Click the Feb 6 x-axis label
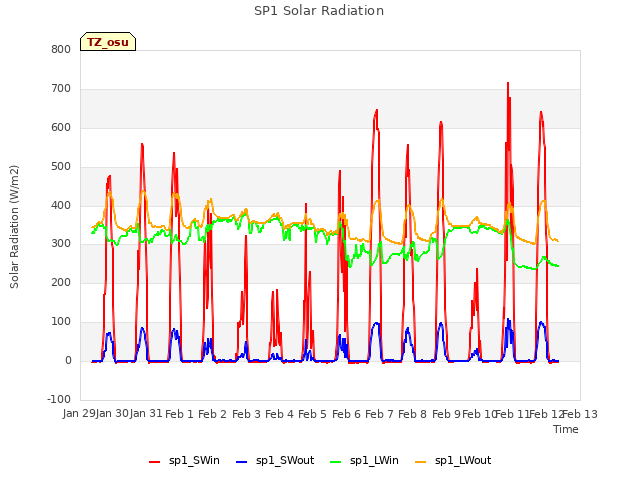The width and height of the screenshot is (640, 480). click(346, 414)
